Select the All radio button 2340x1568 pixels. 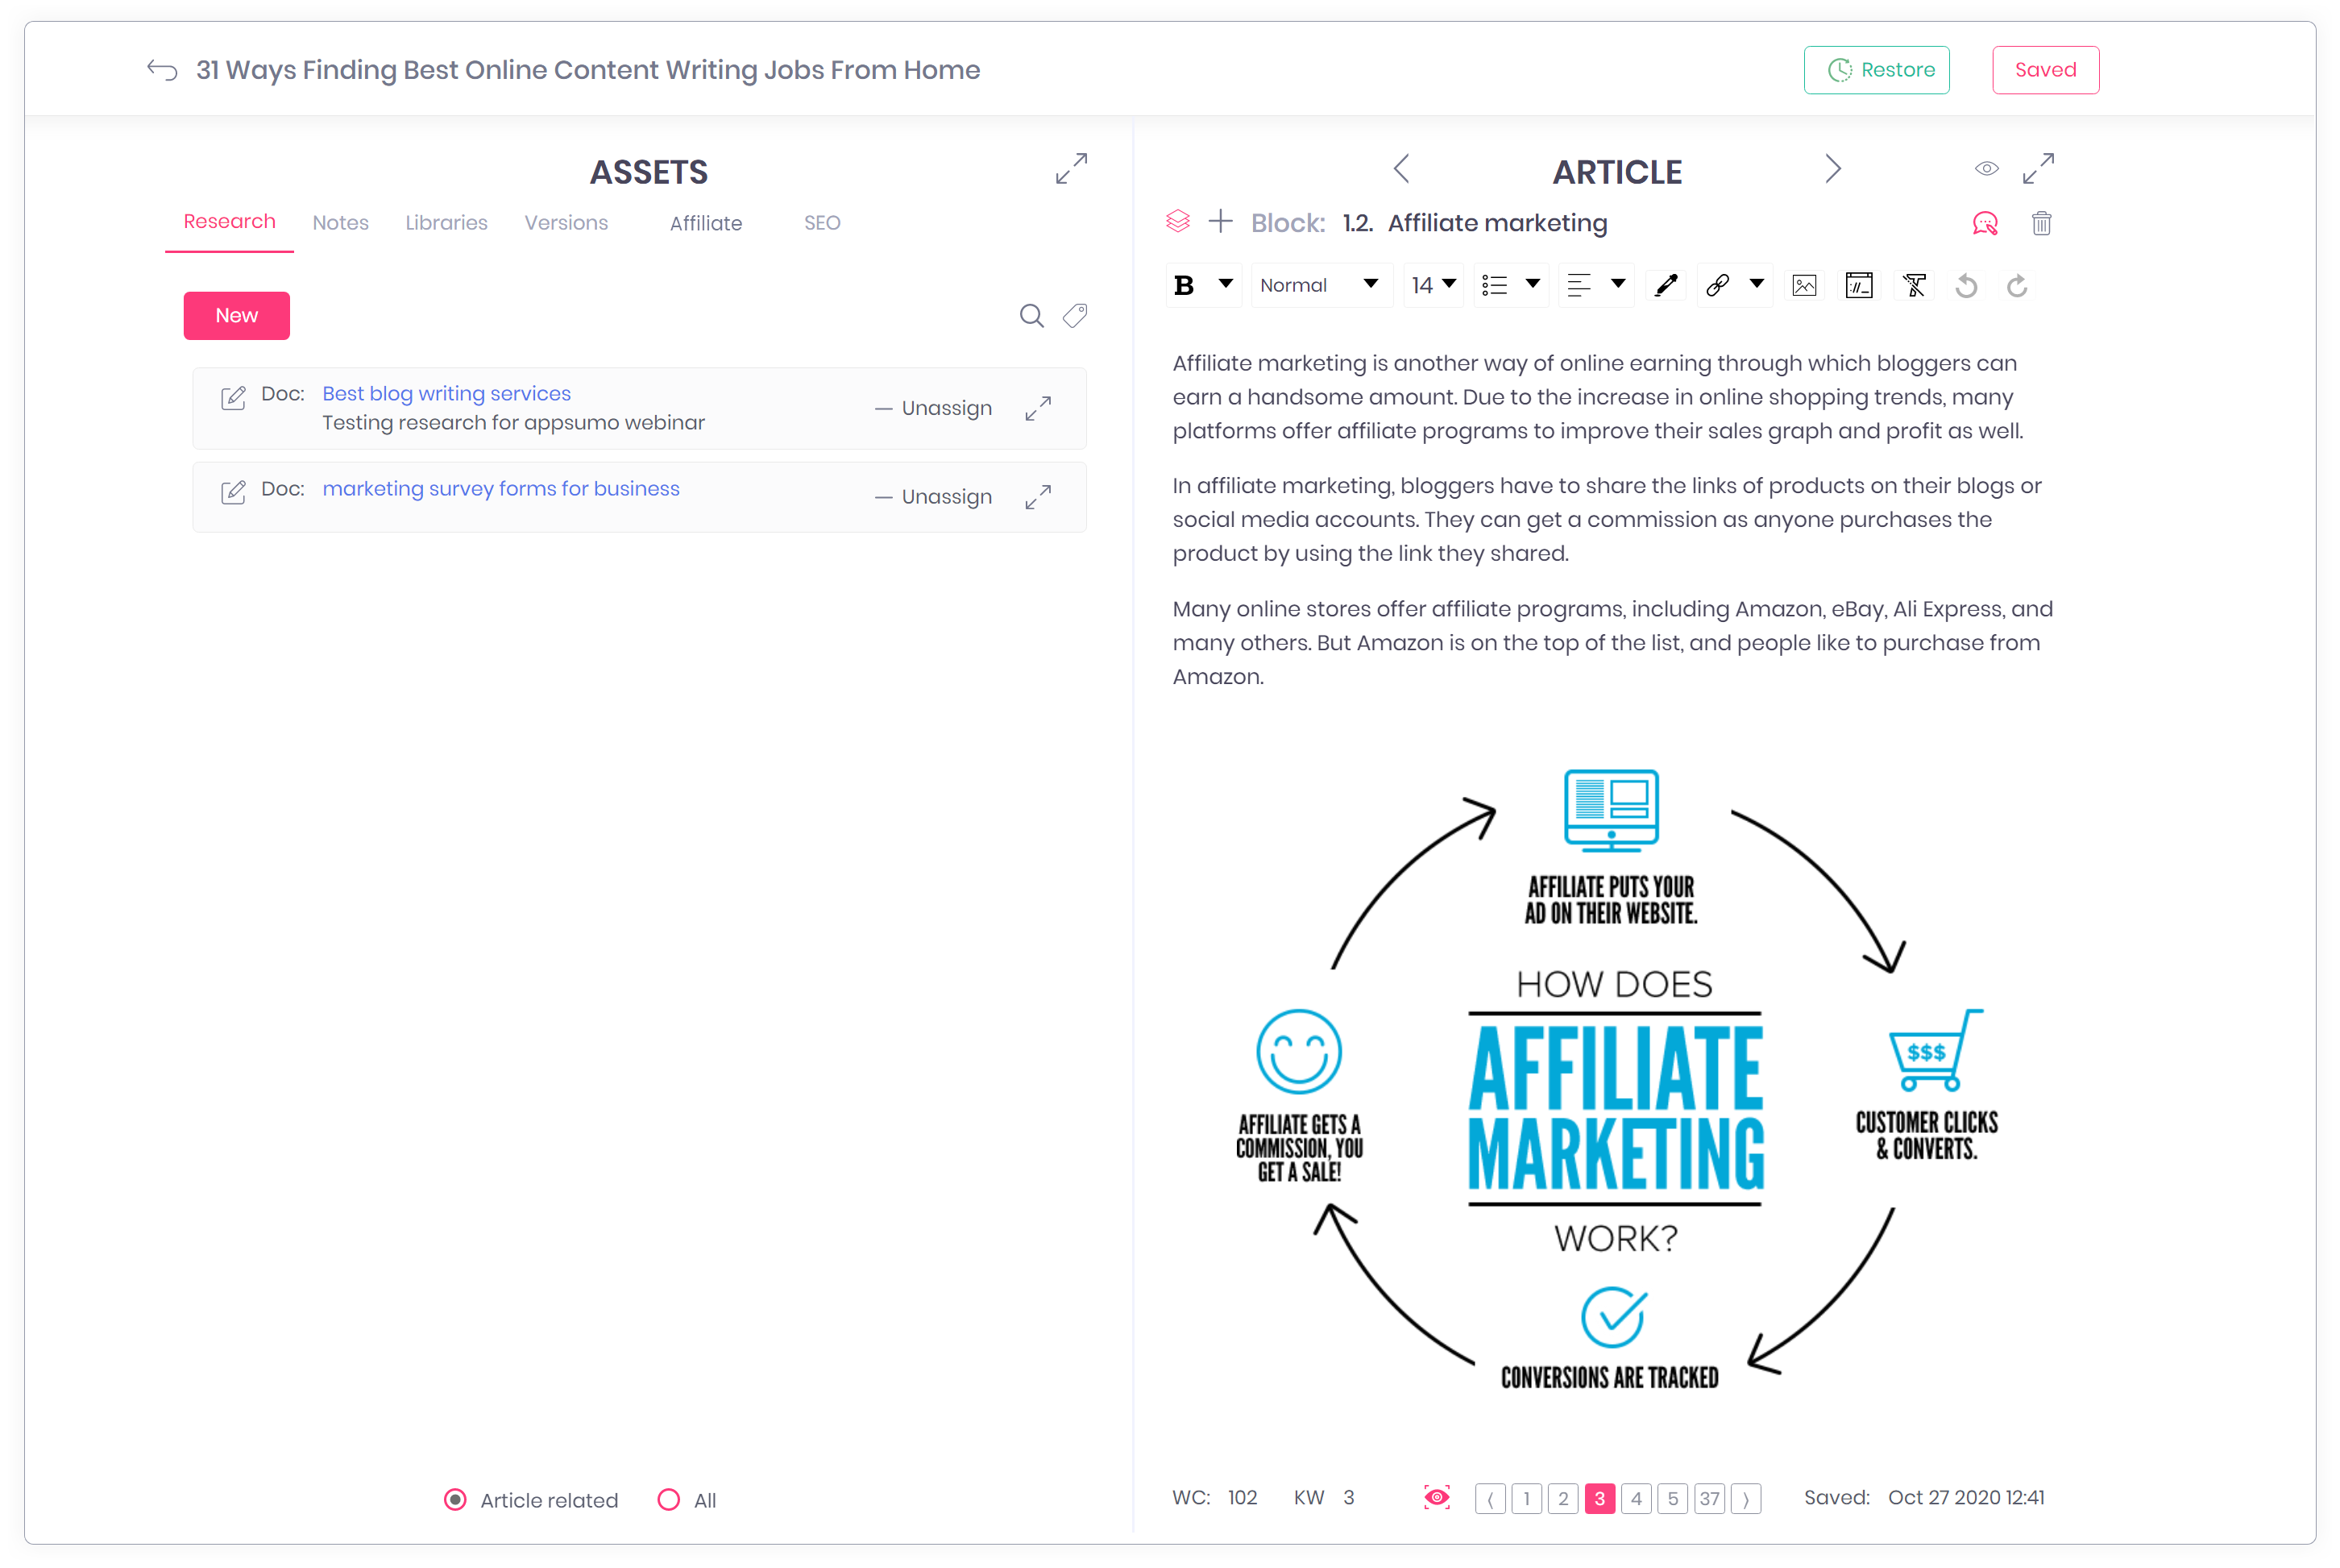coord(669,1499)
